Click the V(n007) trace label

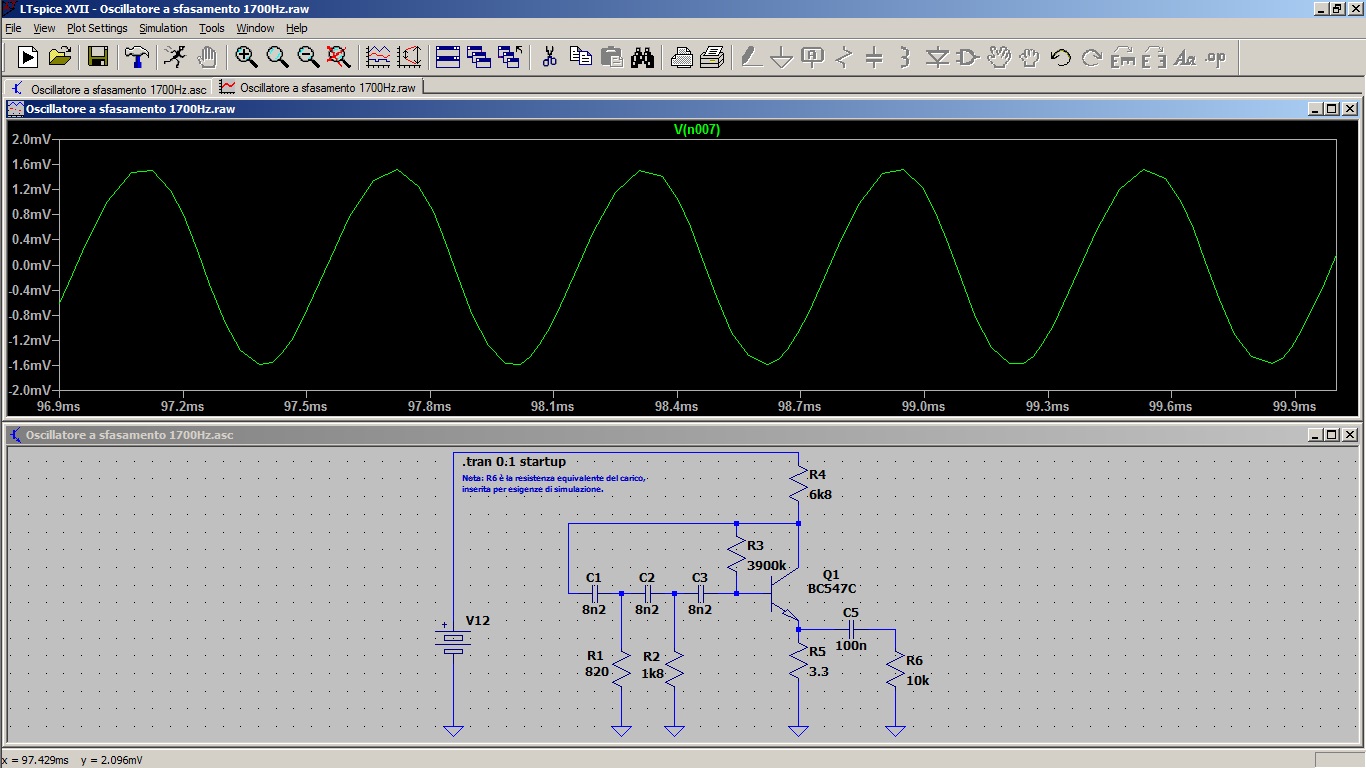(697, 130)
